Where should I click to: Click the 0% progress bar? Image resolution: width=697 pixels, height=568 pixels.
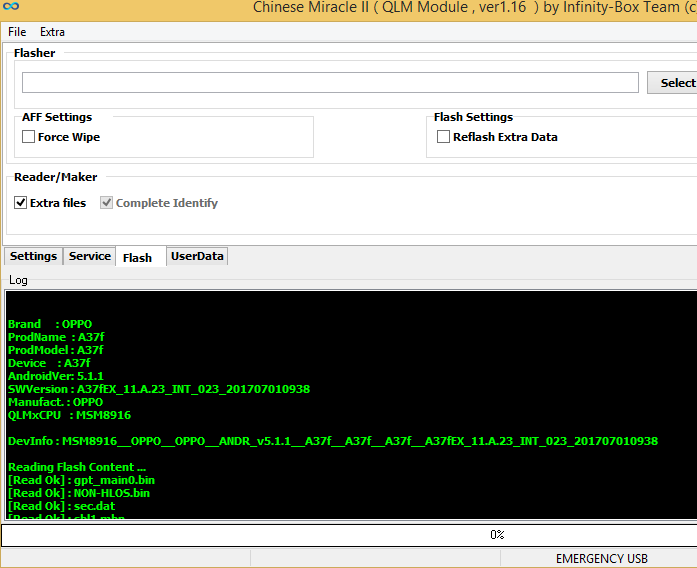(348, 535)
